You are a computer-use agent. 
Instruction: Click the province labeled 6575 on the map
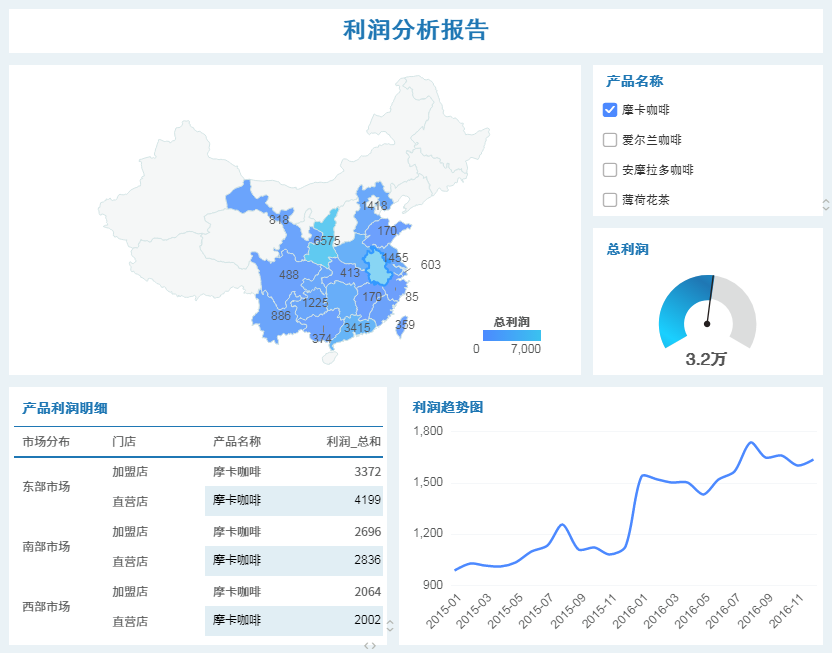(329, 239)
